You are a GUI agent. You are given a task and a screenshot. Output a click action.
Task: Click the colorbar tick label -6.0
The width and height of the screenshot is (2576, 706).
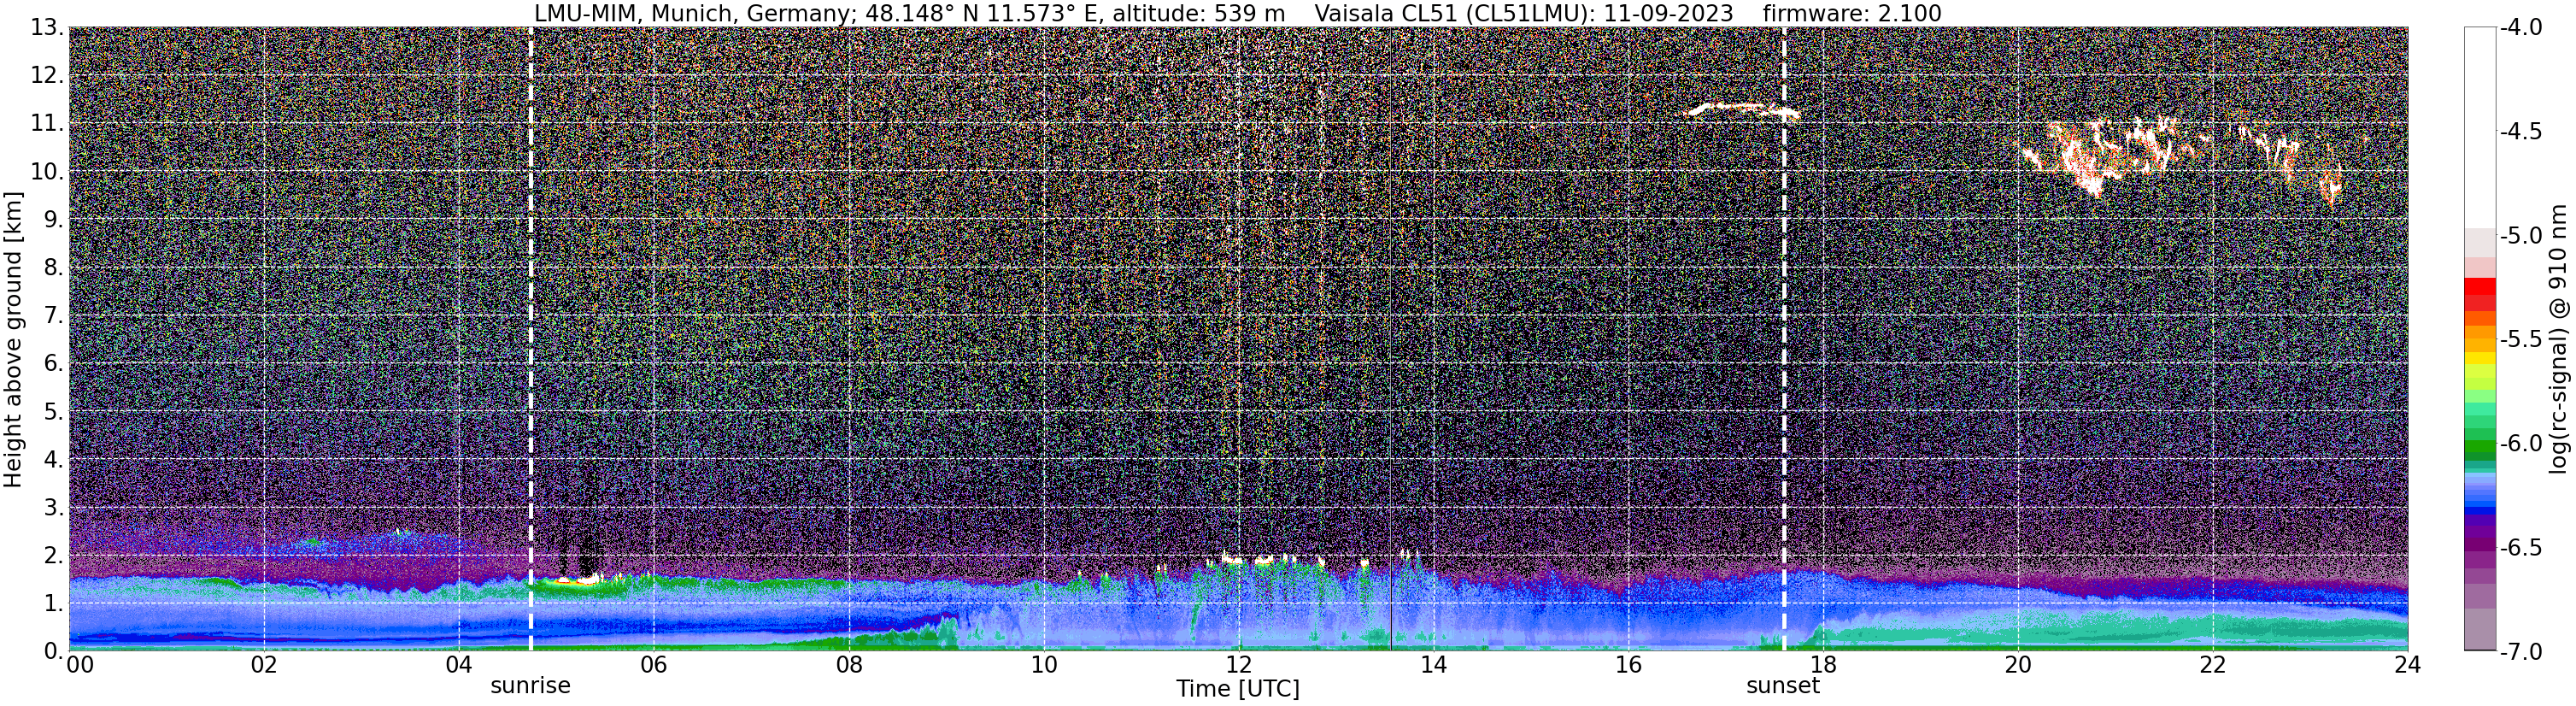2521,443
